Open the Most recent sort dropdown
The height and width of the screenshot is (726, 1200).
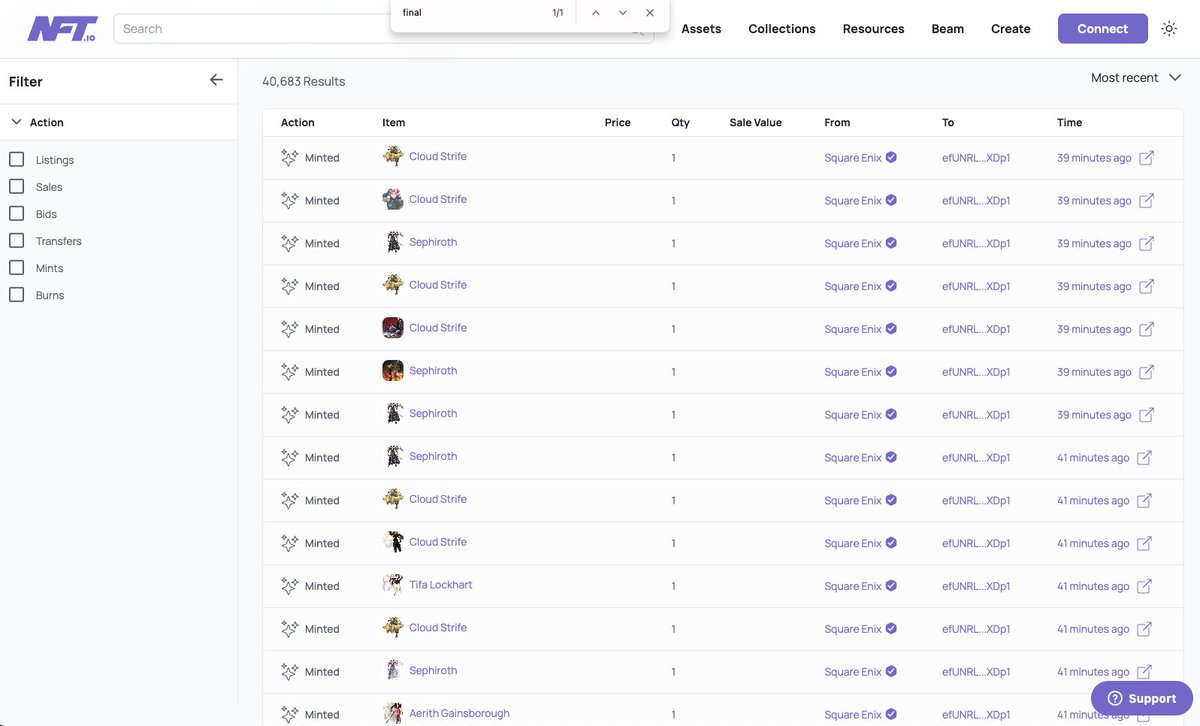coord(1136,78)
